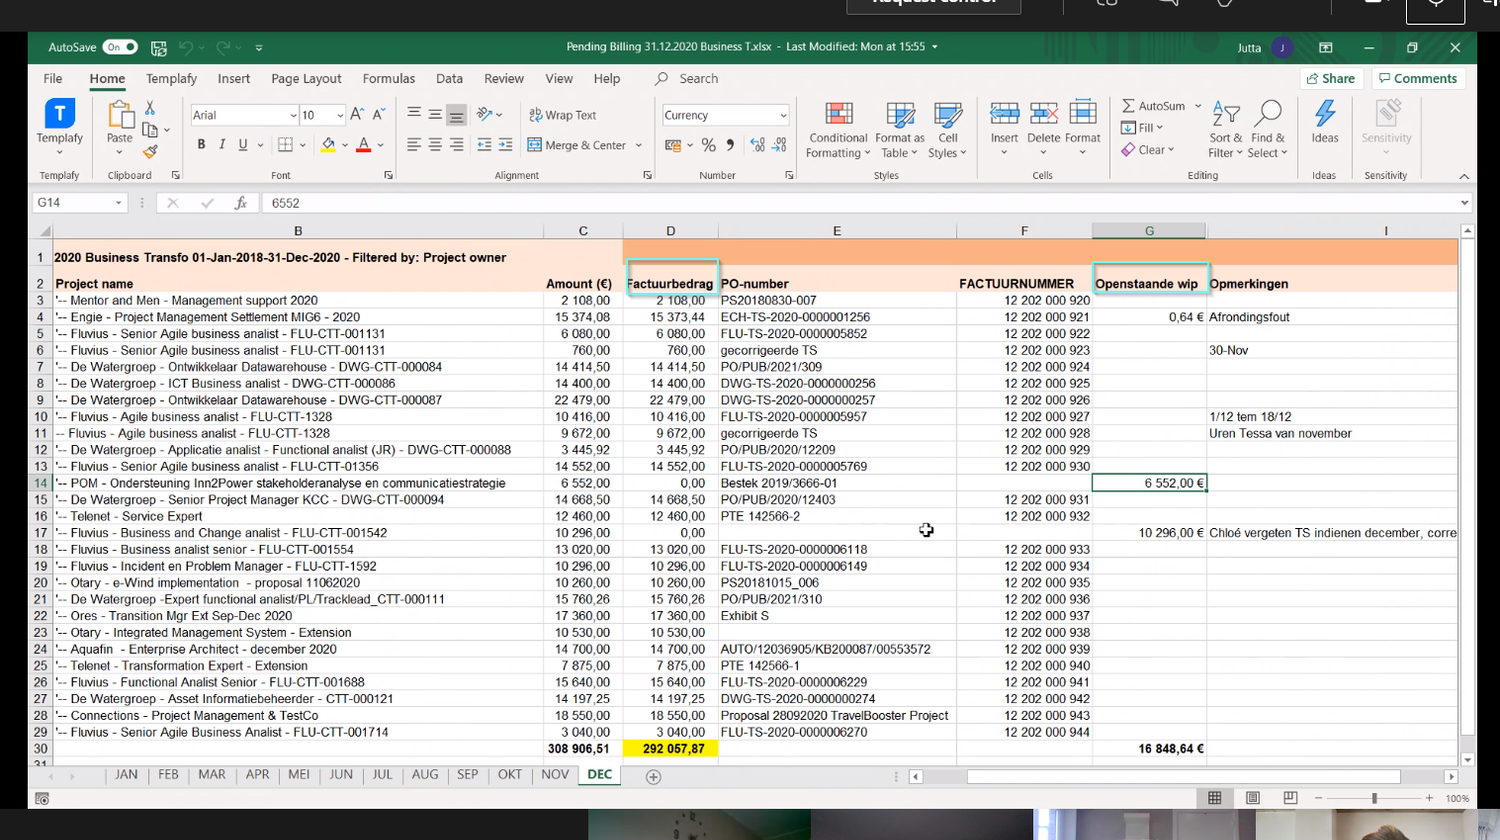Open the font size dropdown
Viewport: 1500px width, 840px height.
pyautogui.click(x=340, y=116)
